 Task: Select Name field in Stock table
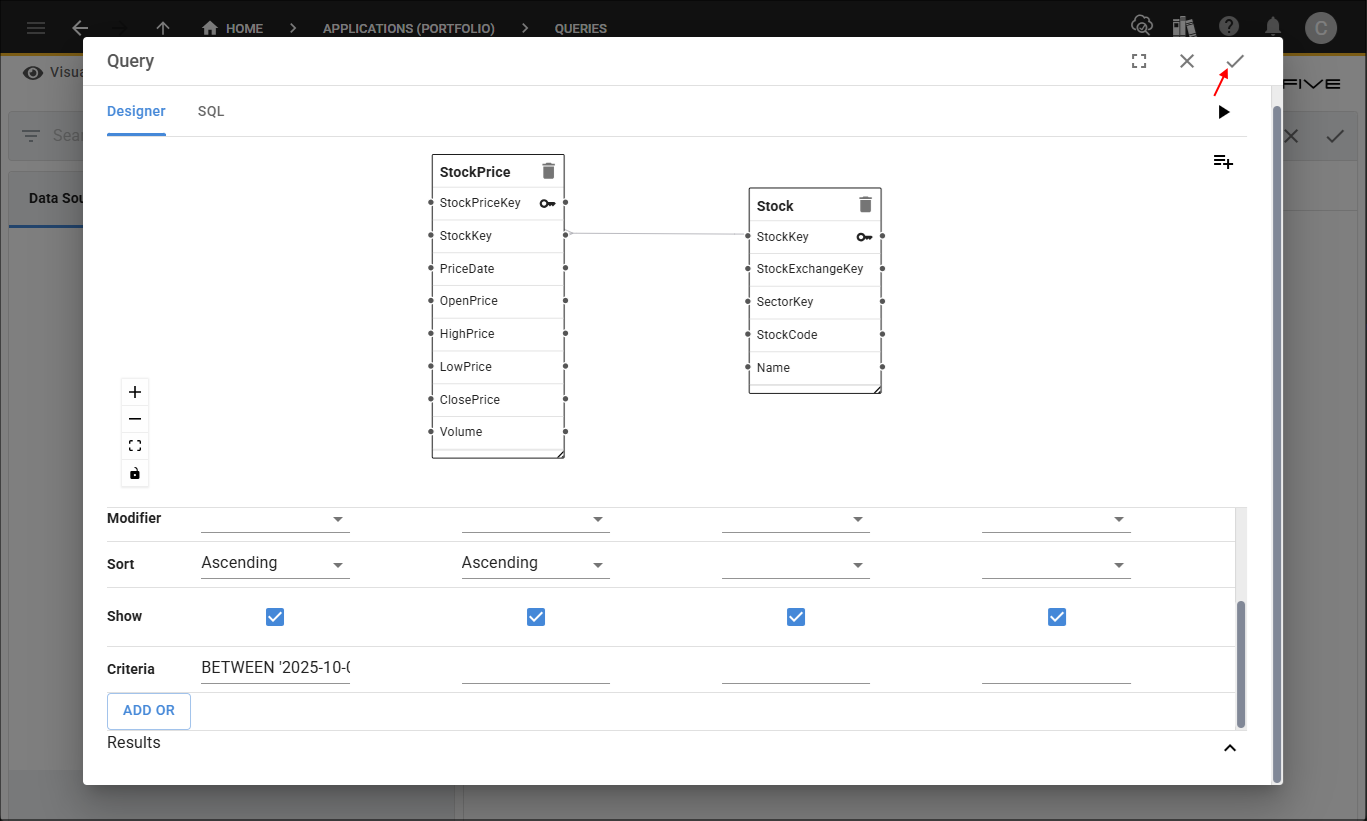point(815,368)
